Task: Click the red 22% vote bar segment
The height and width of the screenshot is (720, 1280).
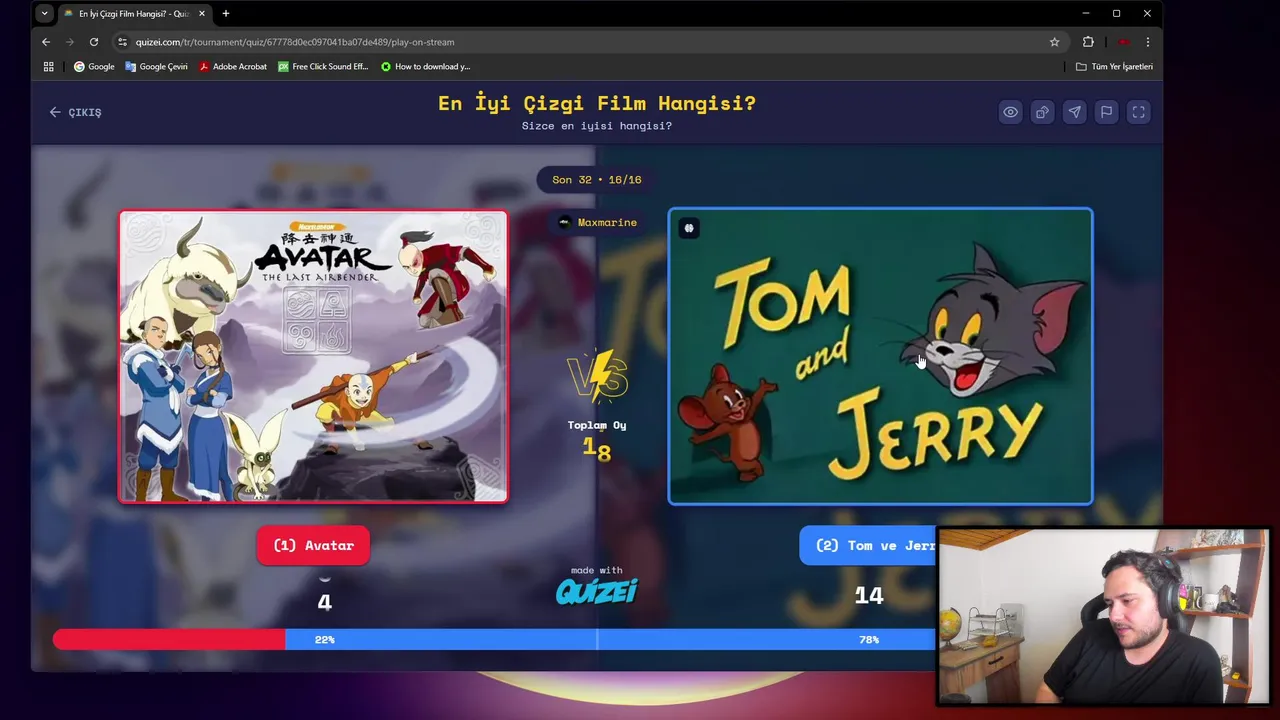Action: click(x=169, y=639)
